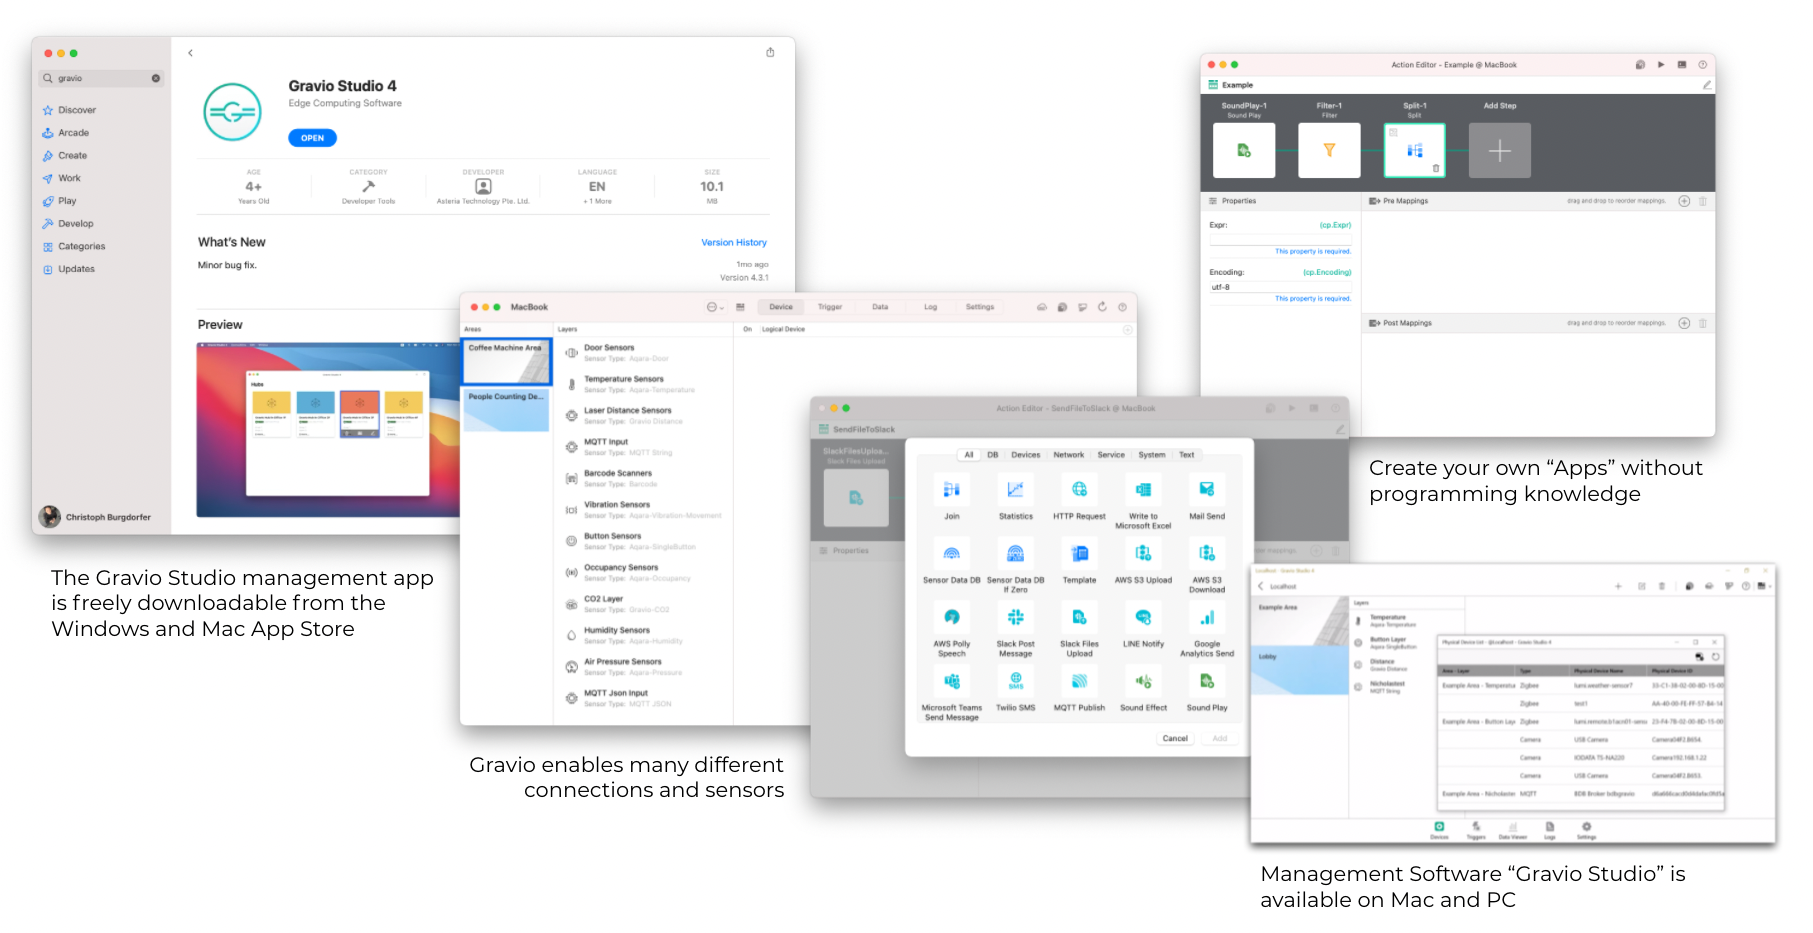Click the Encoding utf-8 input field
The width and height of the screenshot is (1813, 933).
coord(1281,287)
